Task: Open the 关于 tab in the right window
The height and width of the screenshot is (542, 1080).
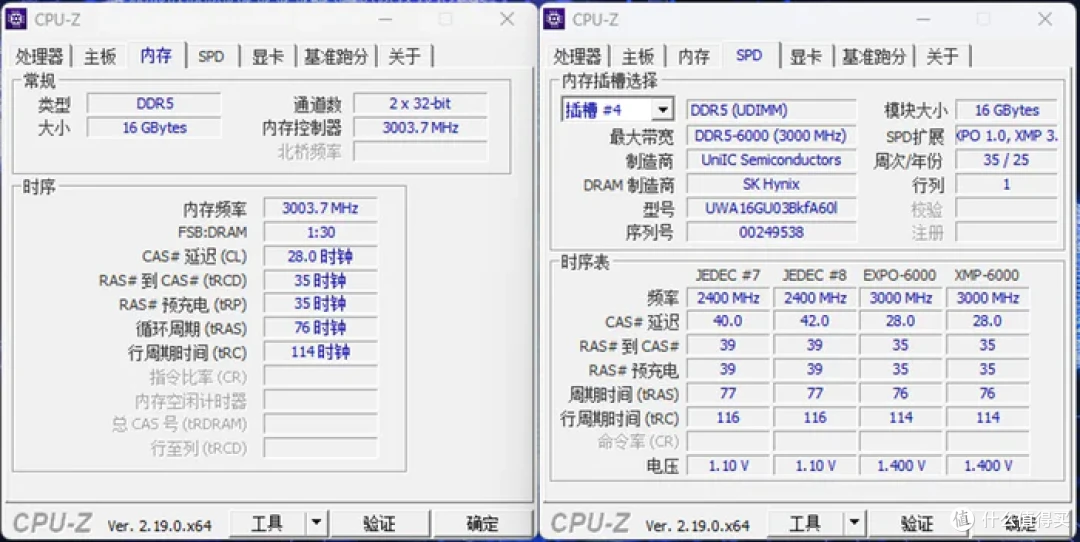Action: coord(942,56)
